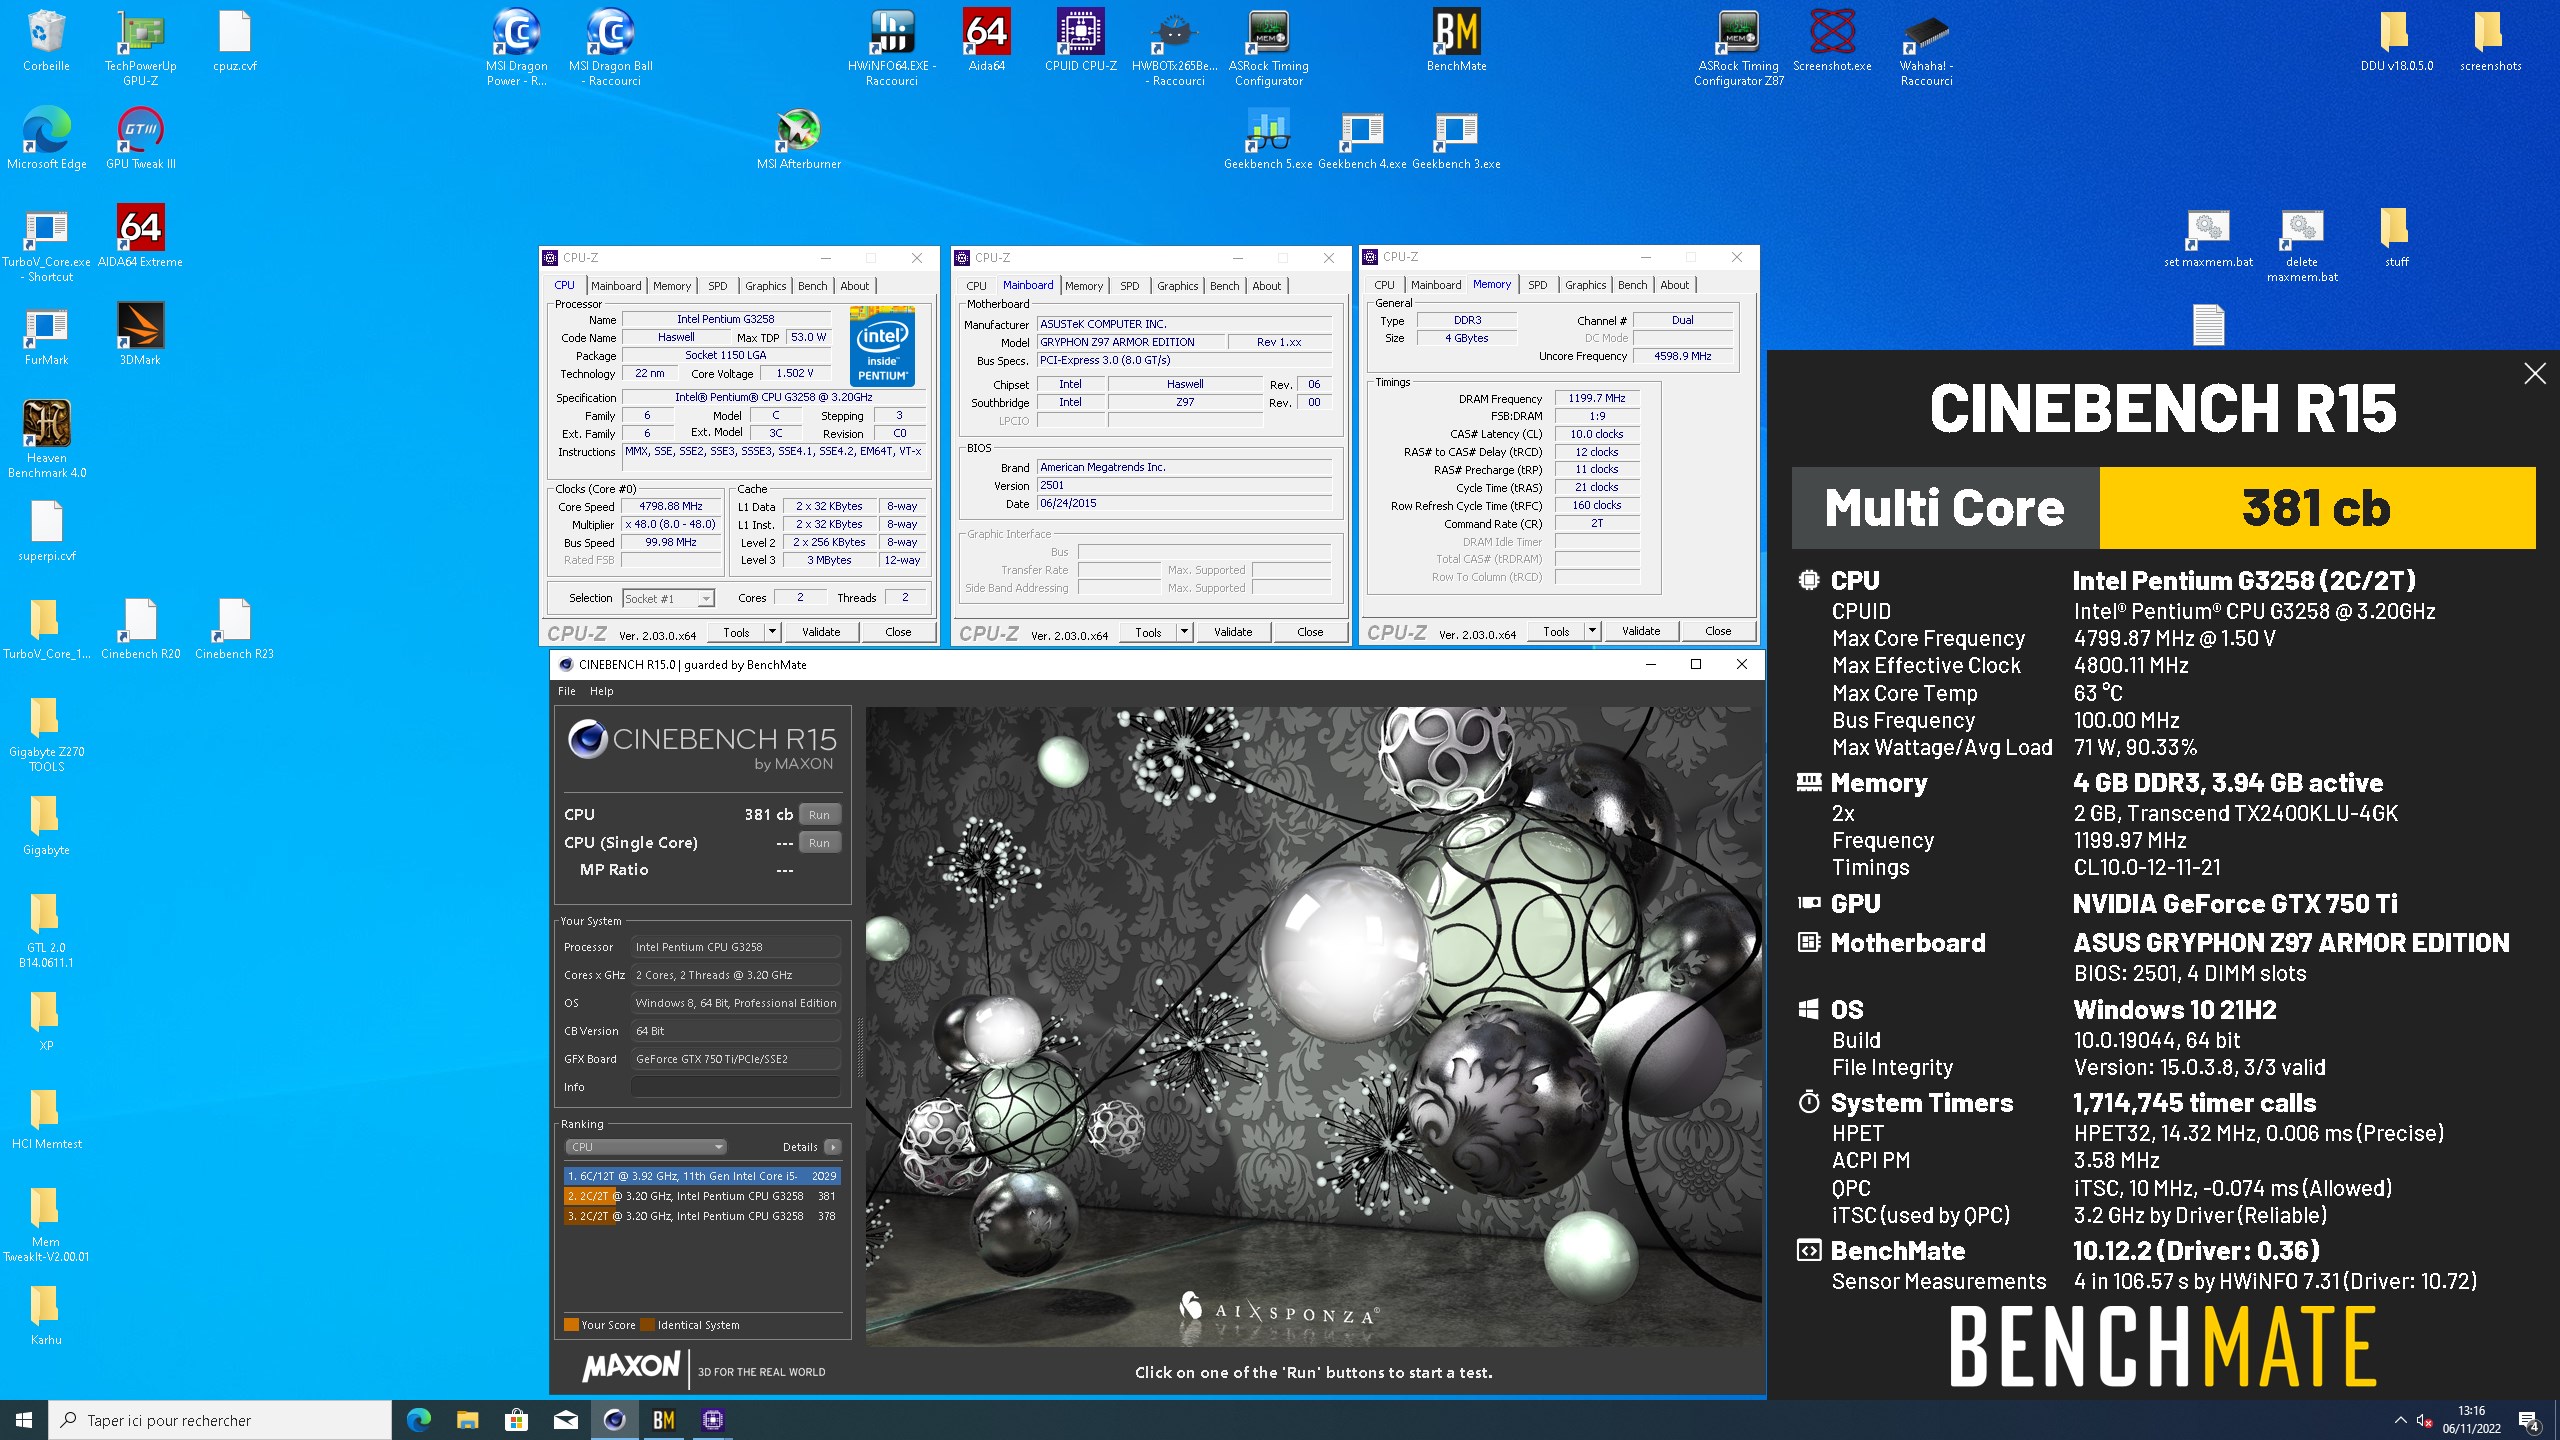
Task: Open File Explorer from taskbar
Action: click(467, 1419)
